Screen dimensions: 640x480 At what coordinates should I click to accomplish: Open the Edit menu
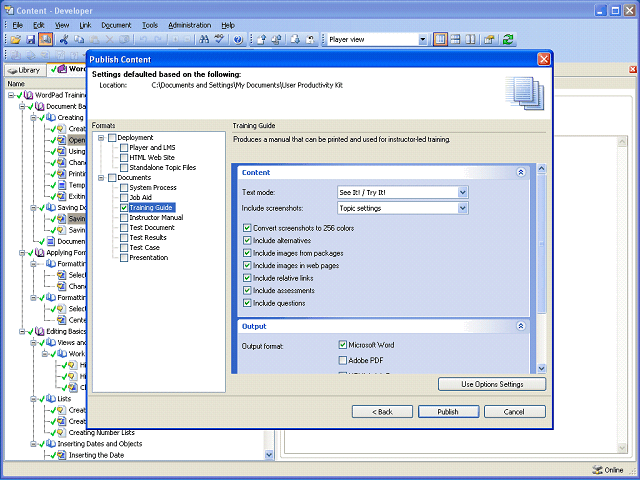pos(39,25)
